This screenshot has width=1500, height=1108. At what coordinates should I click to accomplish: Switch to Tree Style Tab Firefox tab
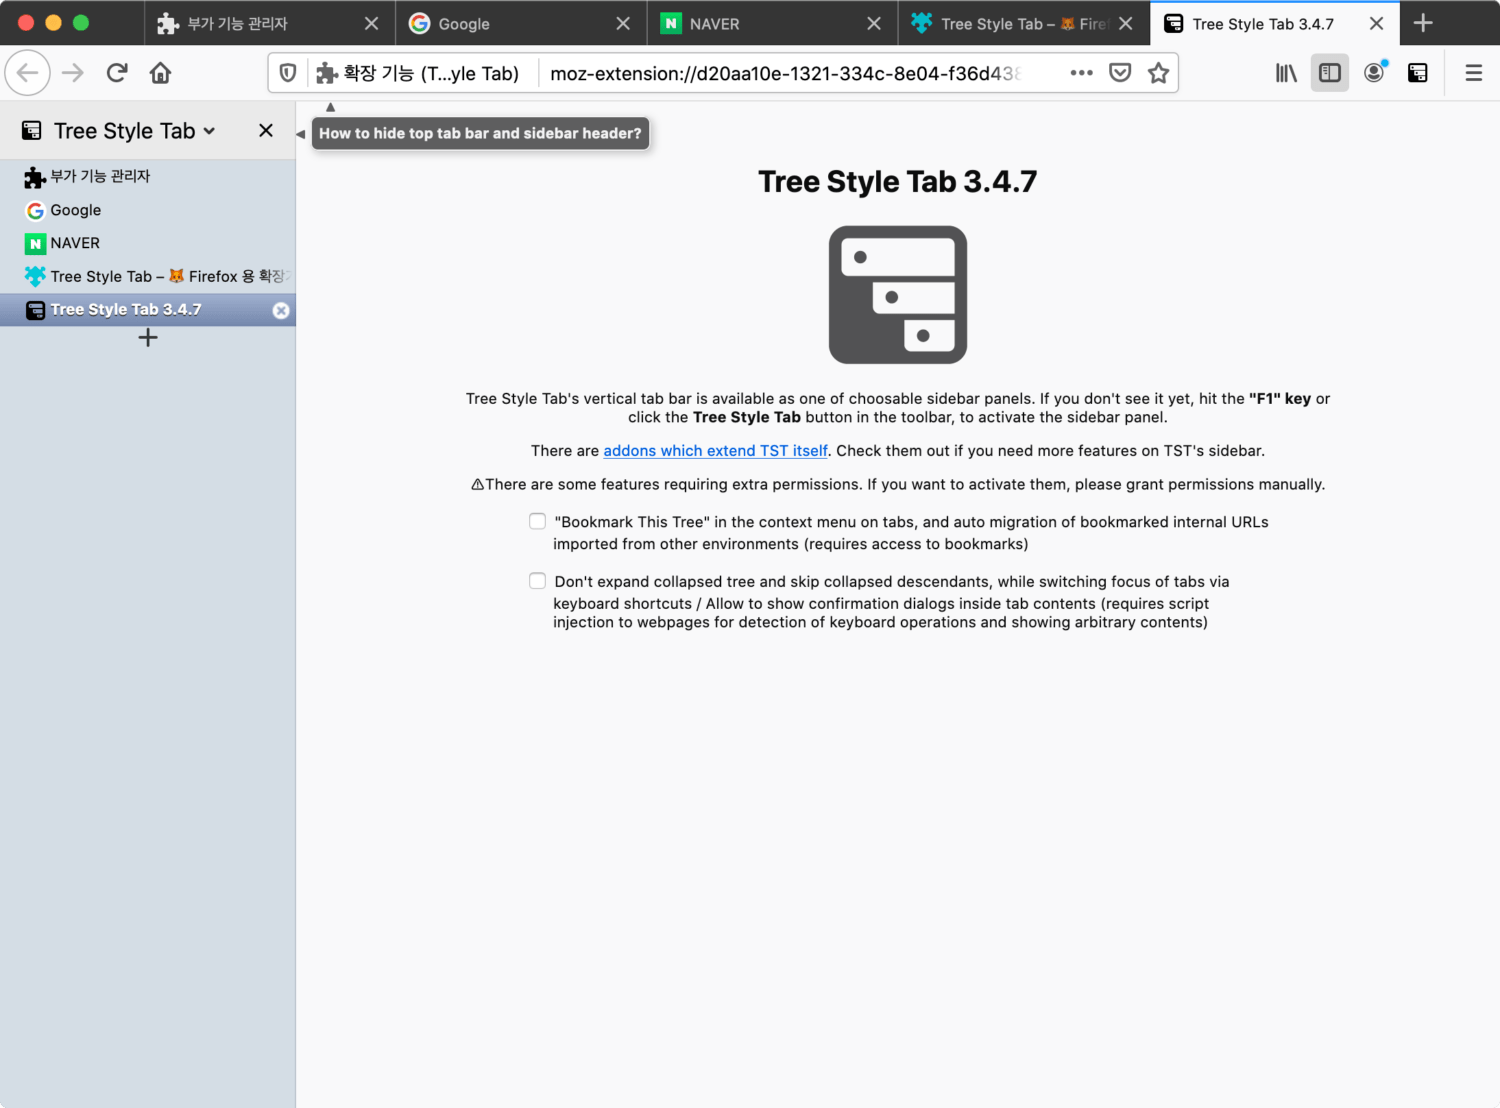pos(1023,23)
